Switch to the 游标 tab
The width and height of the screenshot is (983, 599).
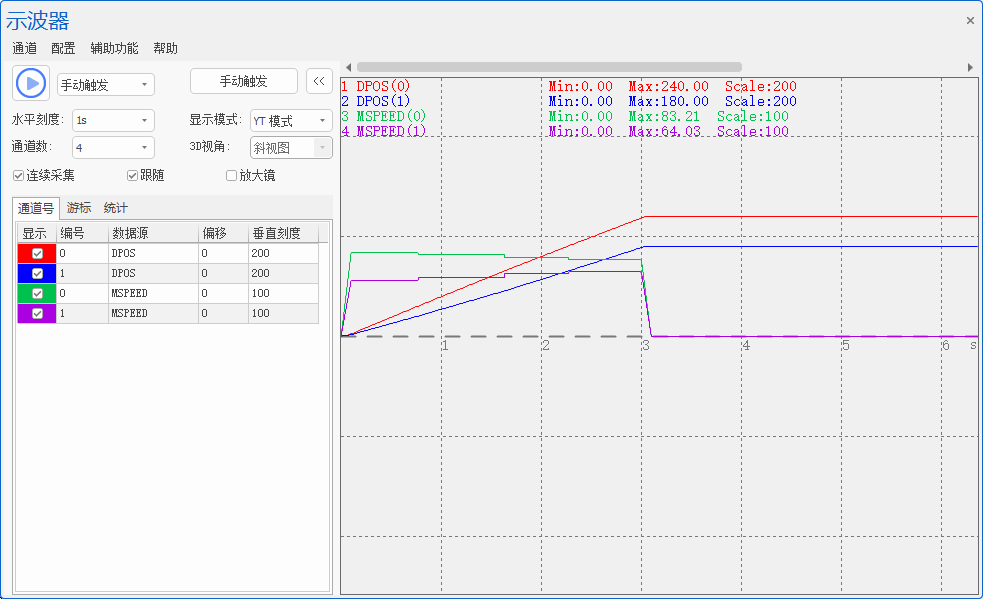[79, 208]
